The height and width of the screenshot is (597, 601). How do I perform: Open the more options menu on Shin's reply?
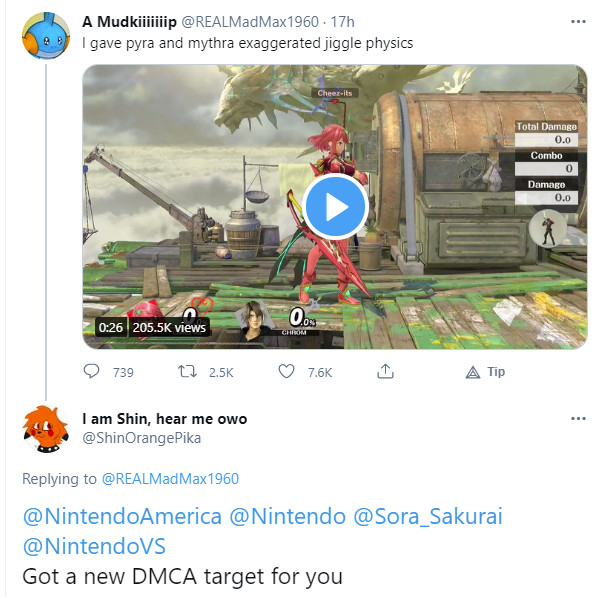pyautogui.click(x=577, y=418)
